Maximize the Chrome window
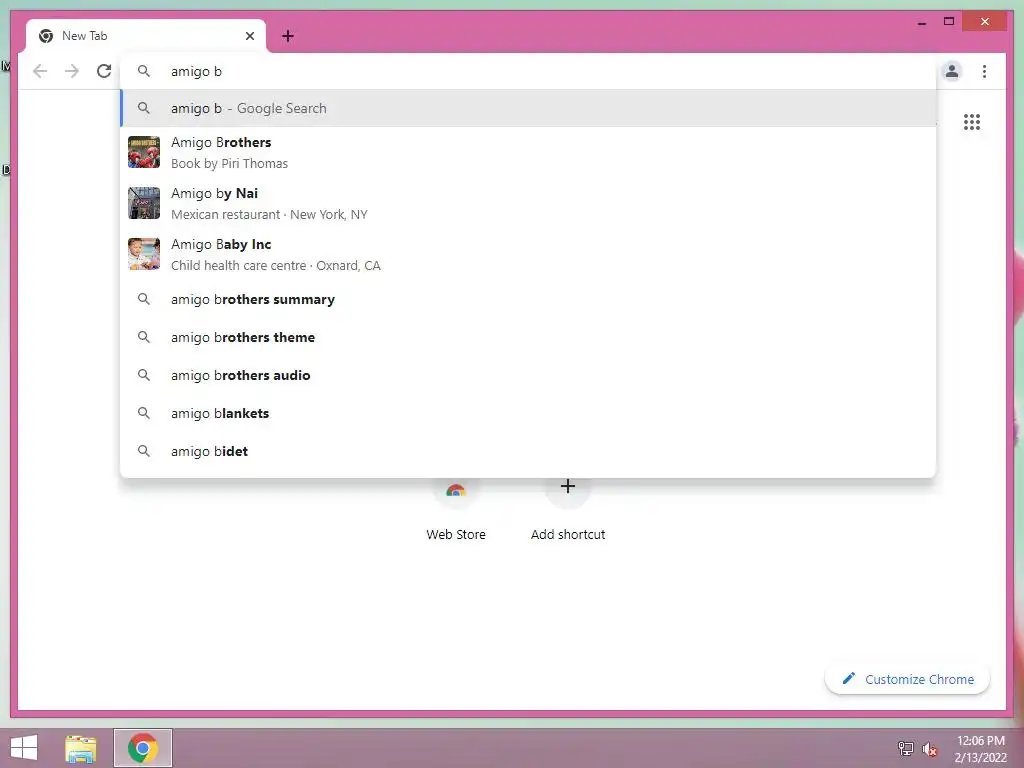This screenshot has width=1024, height=768. pyautogui.click(x=949, y=22)
